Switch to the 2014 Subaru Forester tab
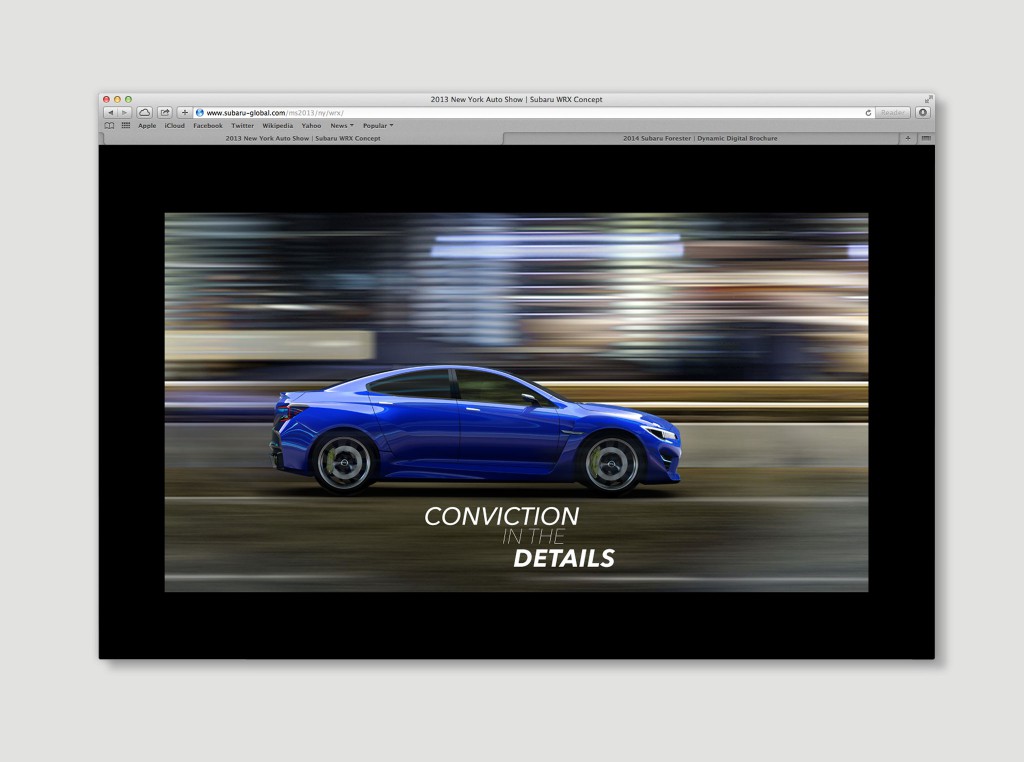The image size is (1024, 762). coord(700,138)
